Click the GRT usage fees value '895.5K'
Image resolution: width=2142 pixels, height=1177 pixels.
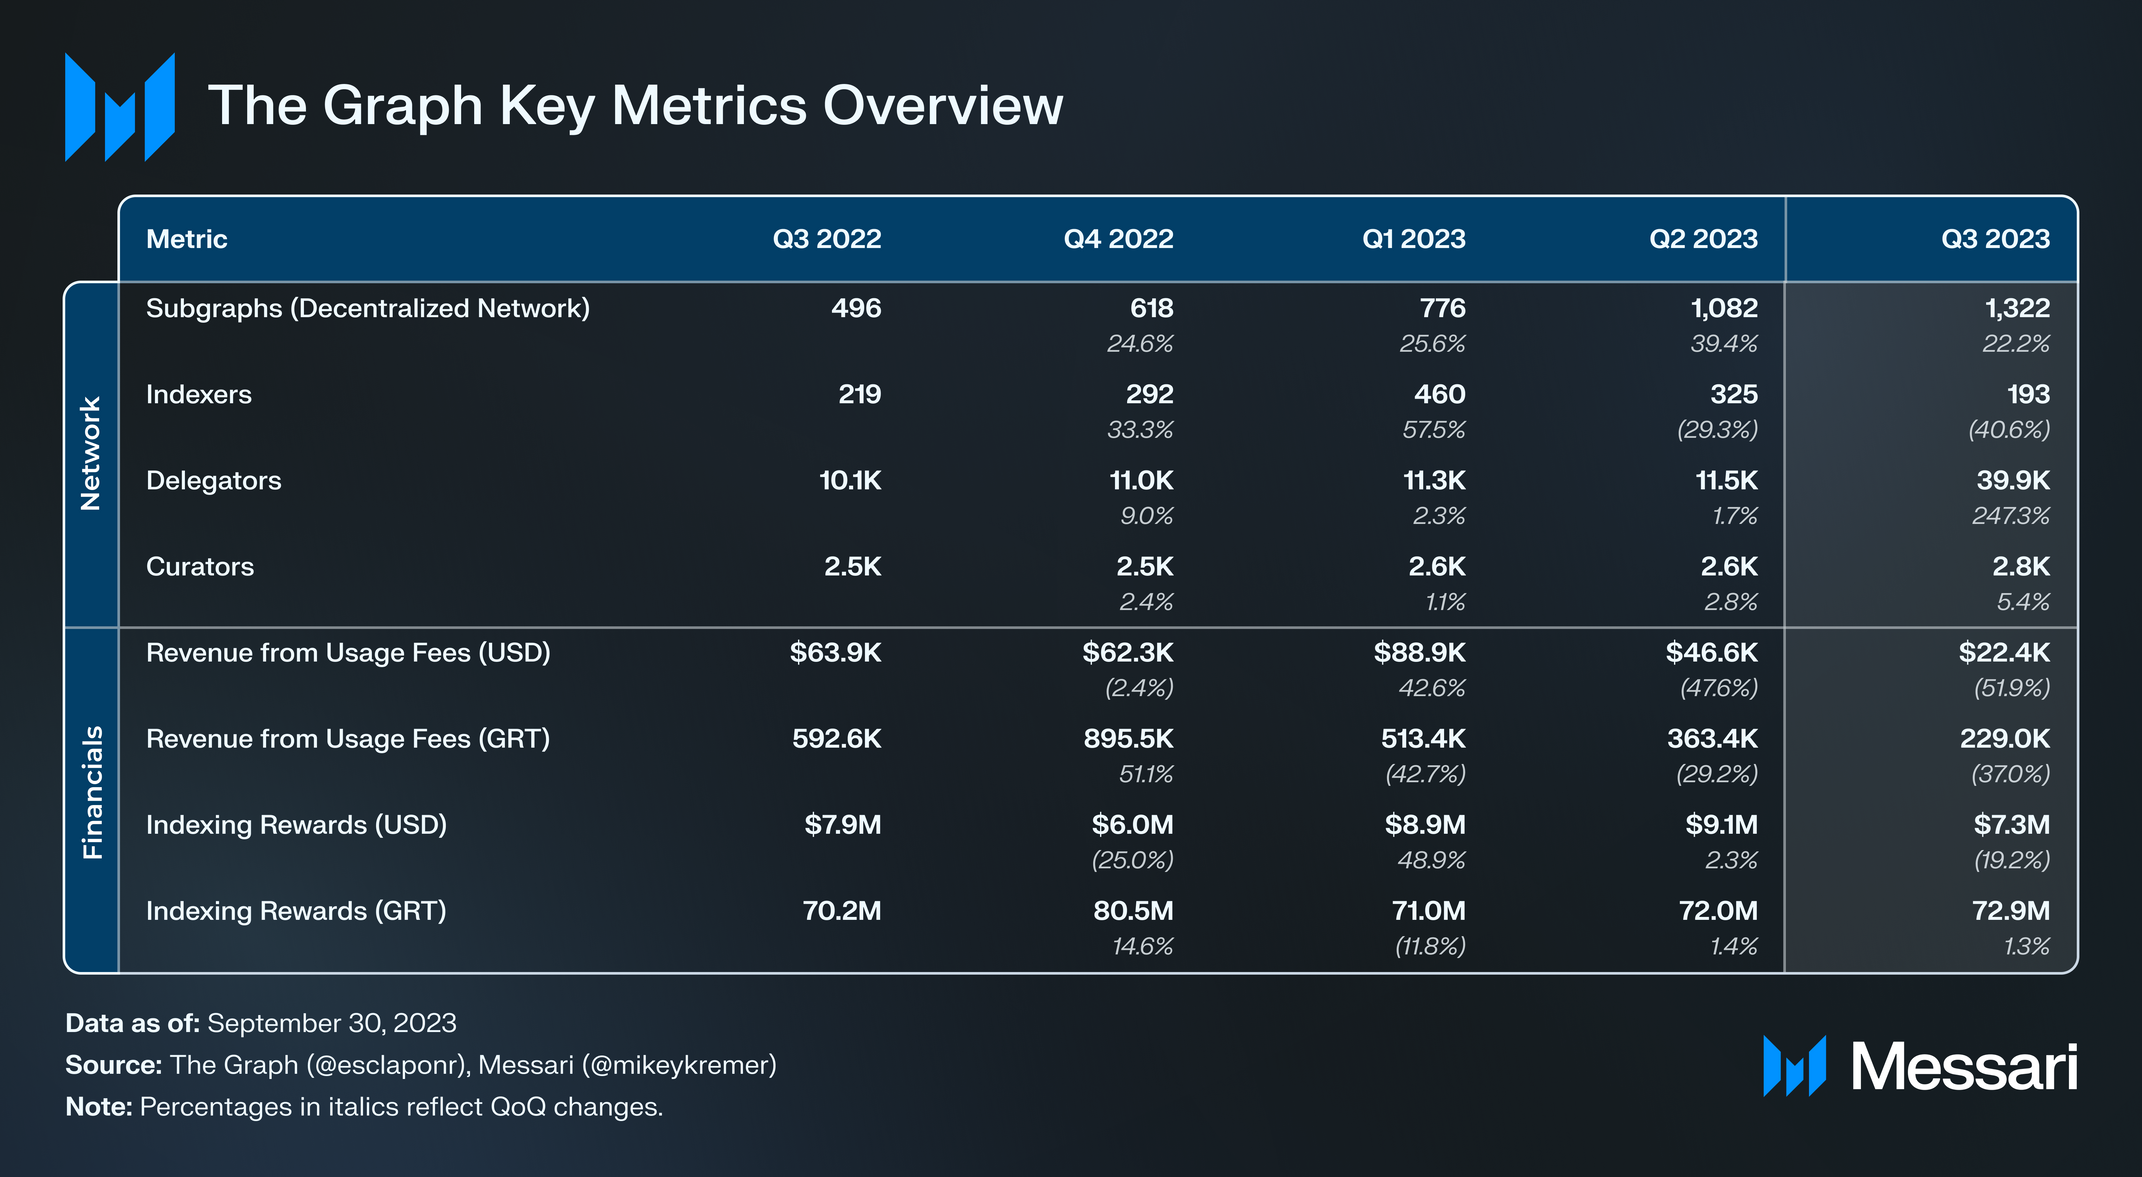click(1129, 739)
